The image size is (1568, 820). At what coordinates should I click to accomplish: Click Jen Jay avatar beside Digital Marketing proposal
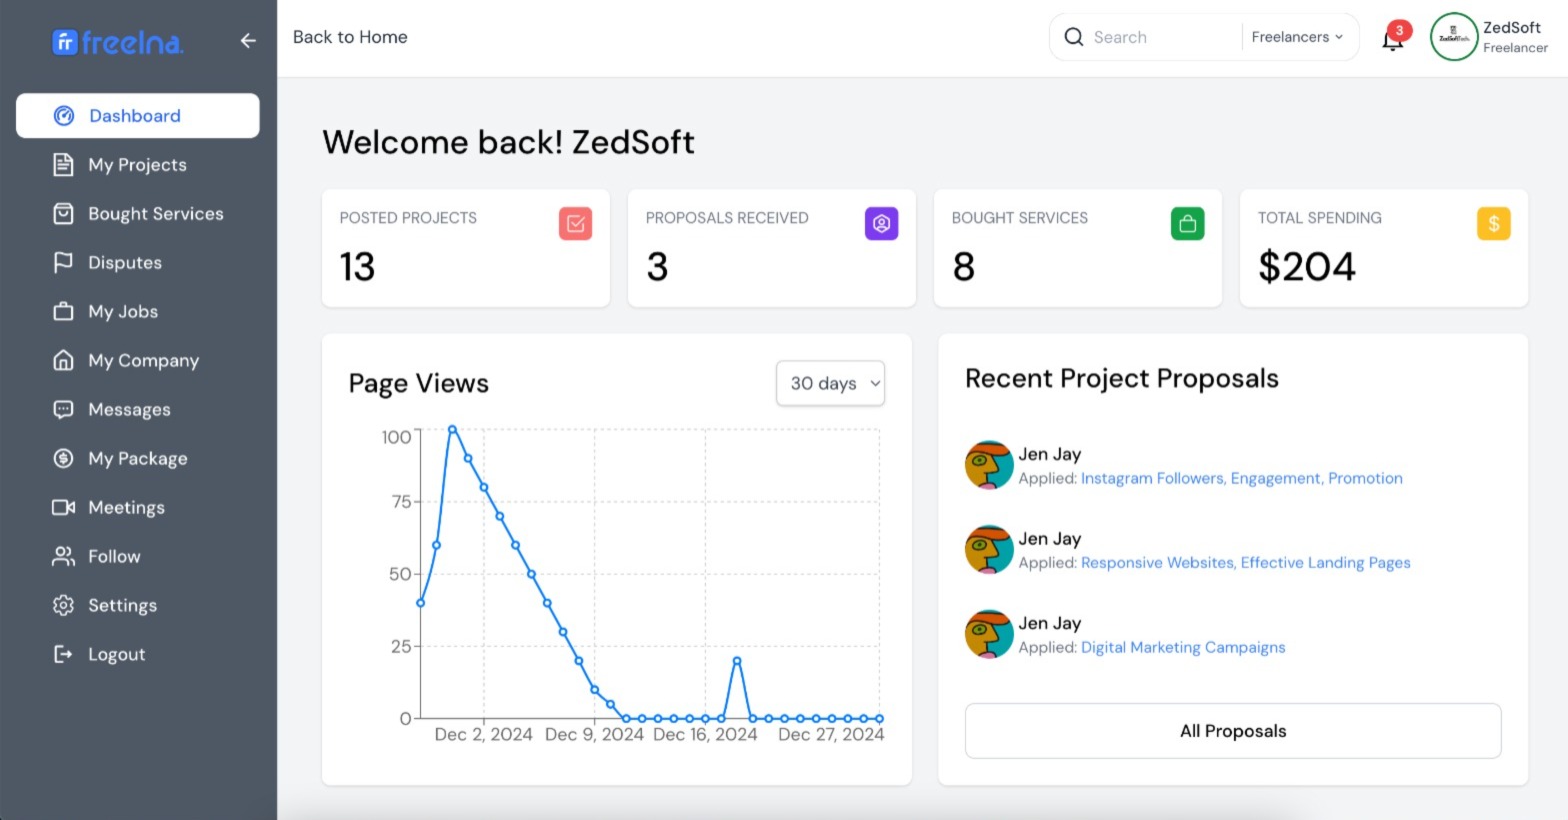tap(989, 634)
